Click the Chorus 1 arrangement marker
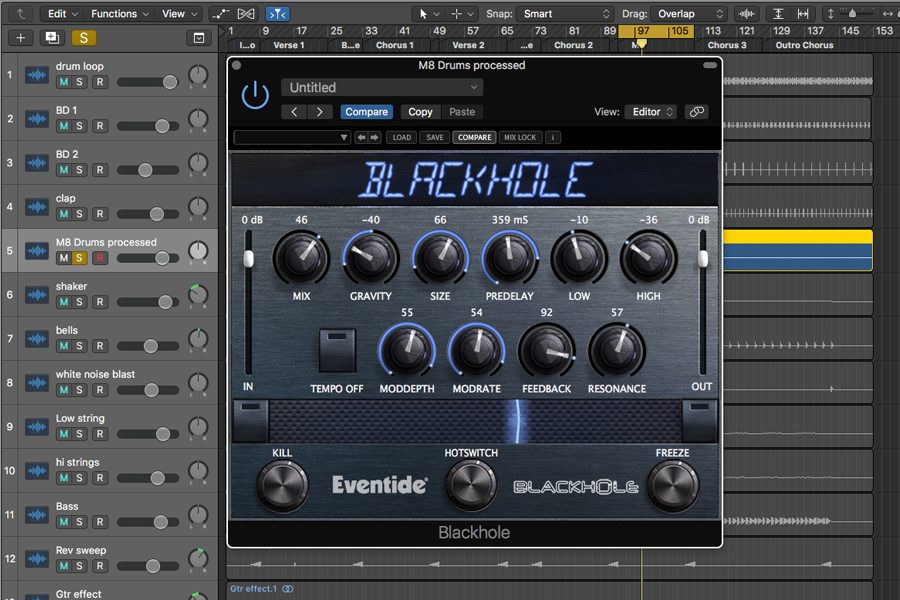The image size is (900, 600). pyautogui.click(x=392, y=45)
